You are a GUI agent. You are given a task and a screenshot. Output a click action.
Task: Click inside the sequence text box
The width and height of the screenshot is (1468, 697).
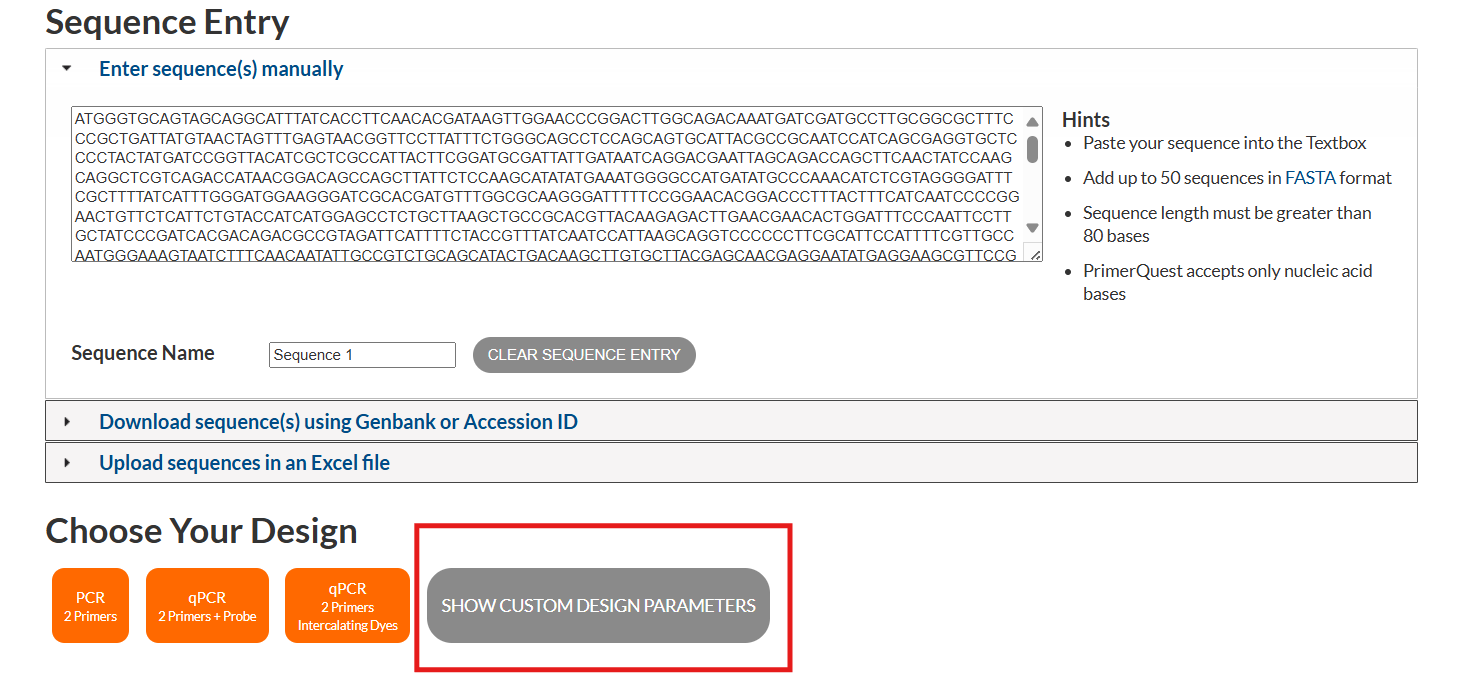click(x=548, y=185)
